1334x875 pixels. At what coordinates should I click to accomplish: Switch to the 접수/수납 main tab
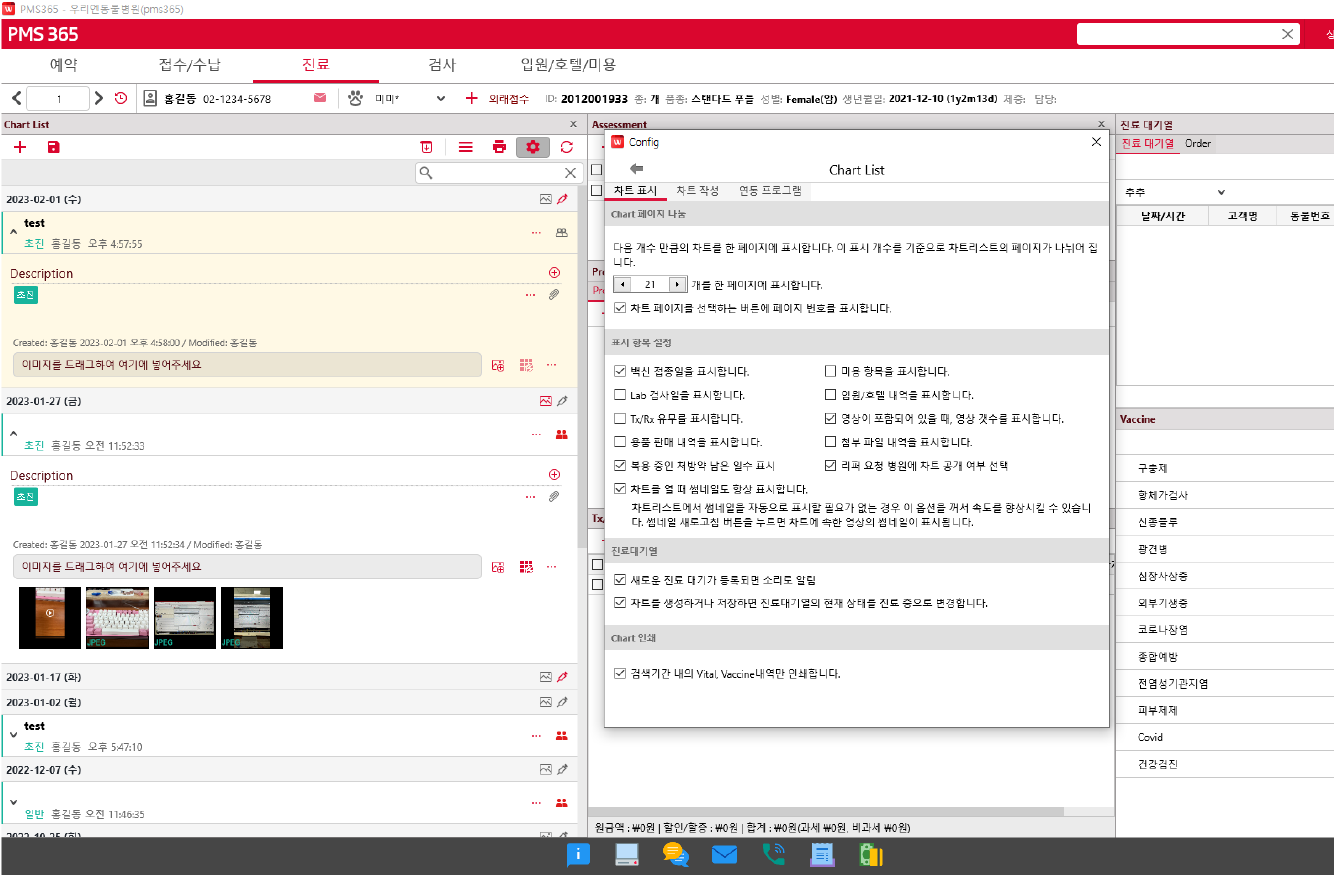(190, 65)
